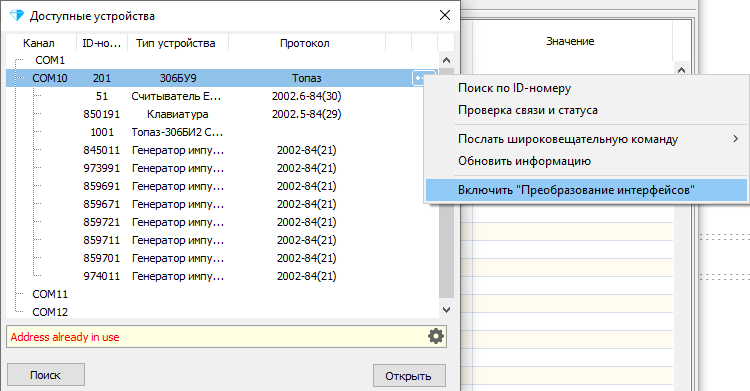This screenshot has width=750, height=391.
Task: Click the ID-но… column header
Action: click(x=102, y=43)
